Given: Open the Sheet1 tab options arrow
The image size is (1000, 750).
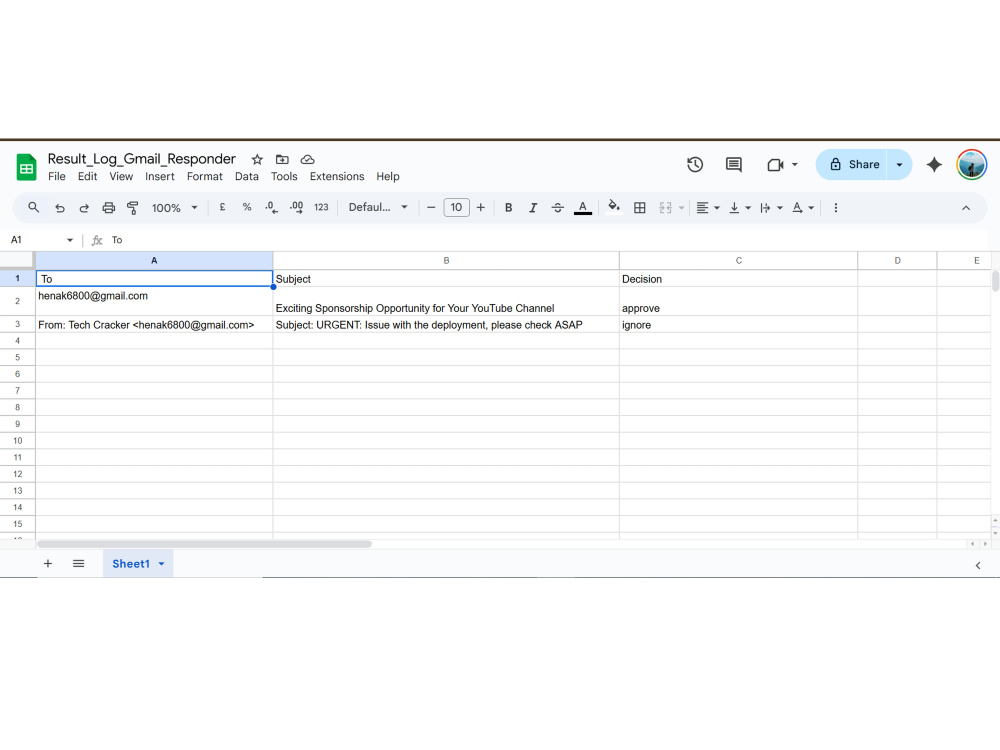Looking at the screenshot, I should click(x=161, y=564).
